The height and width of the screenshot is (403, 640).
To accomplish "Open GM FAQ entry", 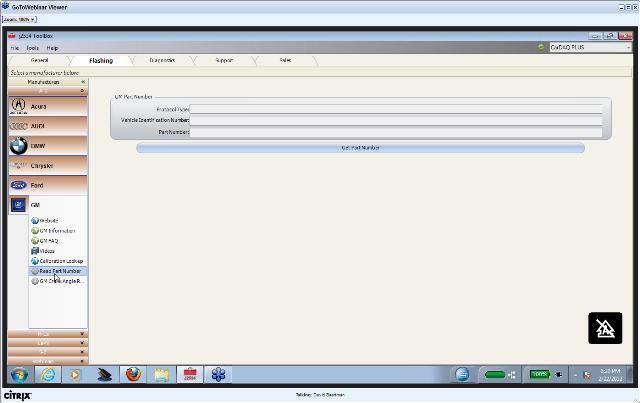I will (49, 241).
